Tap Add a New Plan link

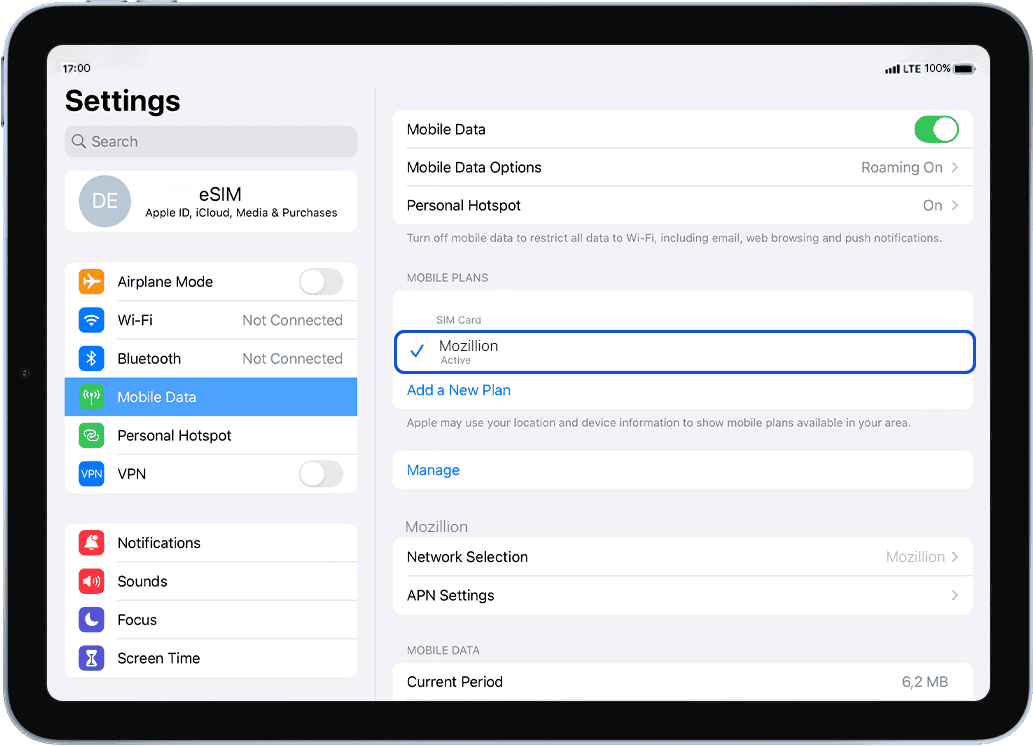point(458,390)
